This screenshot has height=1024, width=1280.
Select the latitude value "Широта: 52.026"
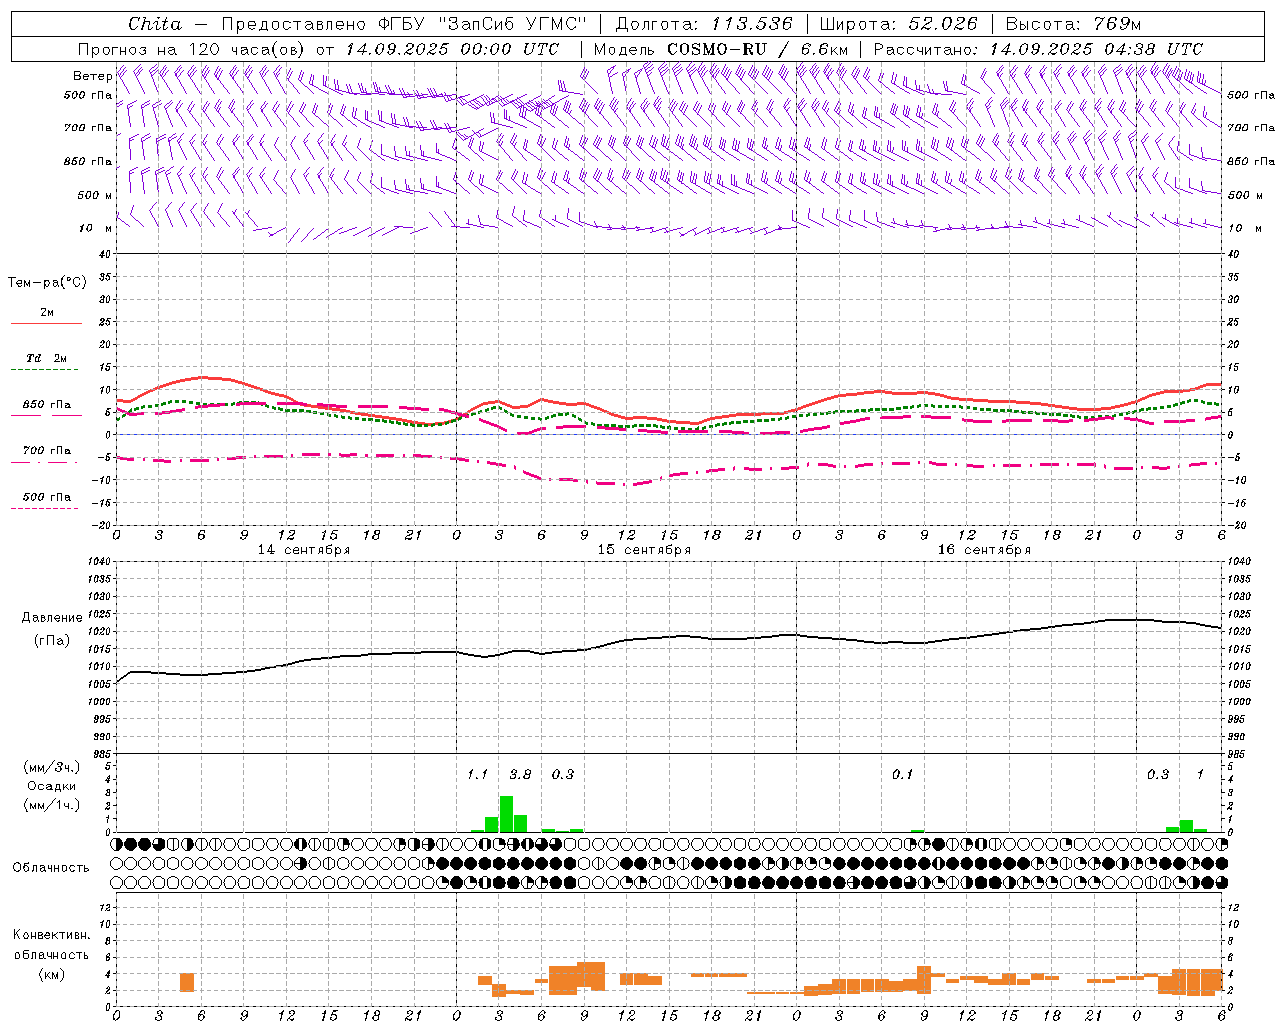click(x=898, y=24)
